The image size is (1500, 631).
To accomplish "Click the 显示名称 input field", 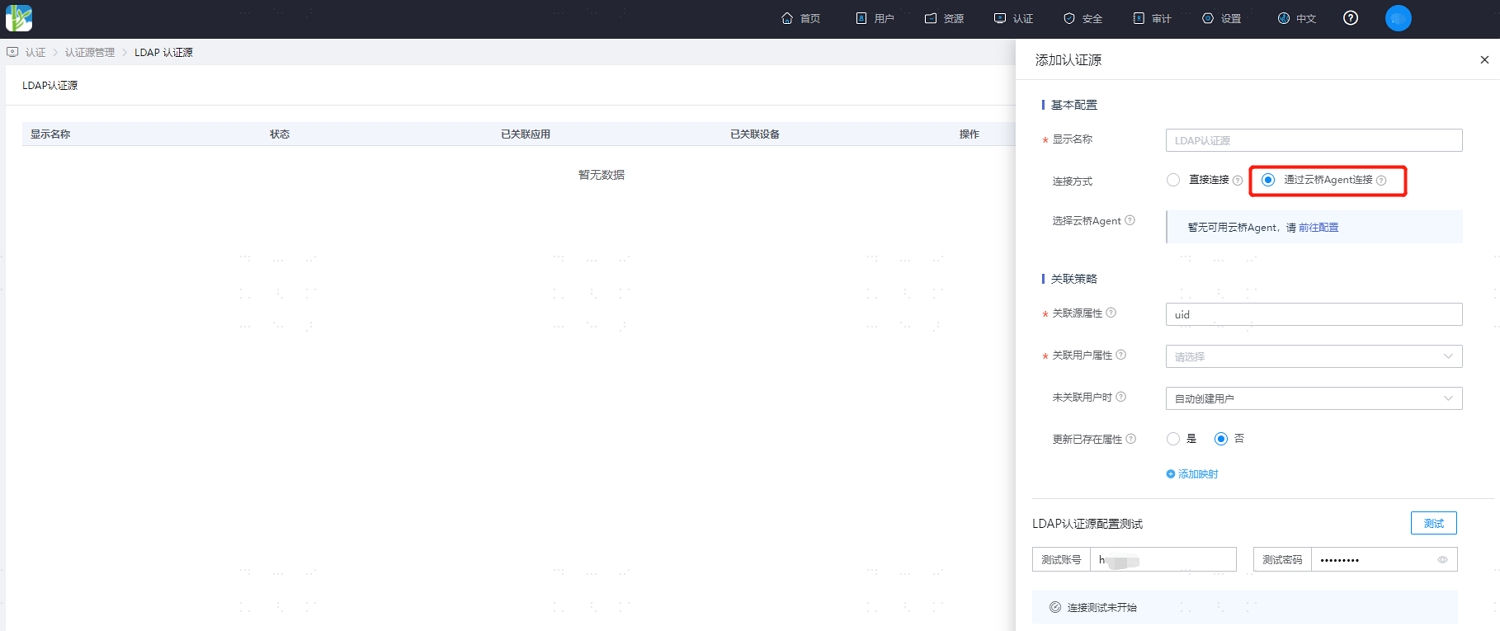I will [x=1314, y=140].
